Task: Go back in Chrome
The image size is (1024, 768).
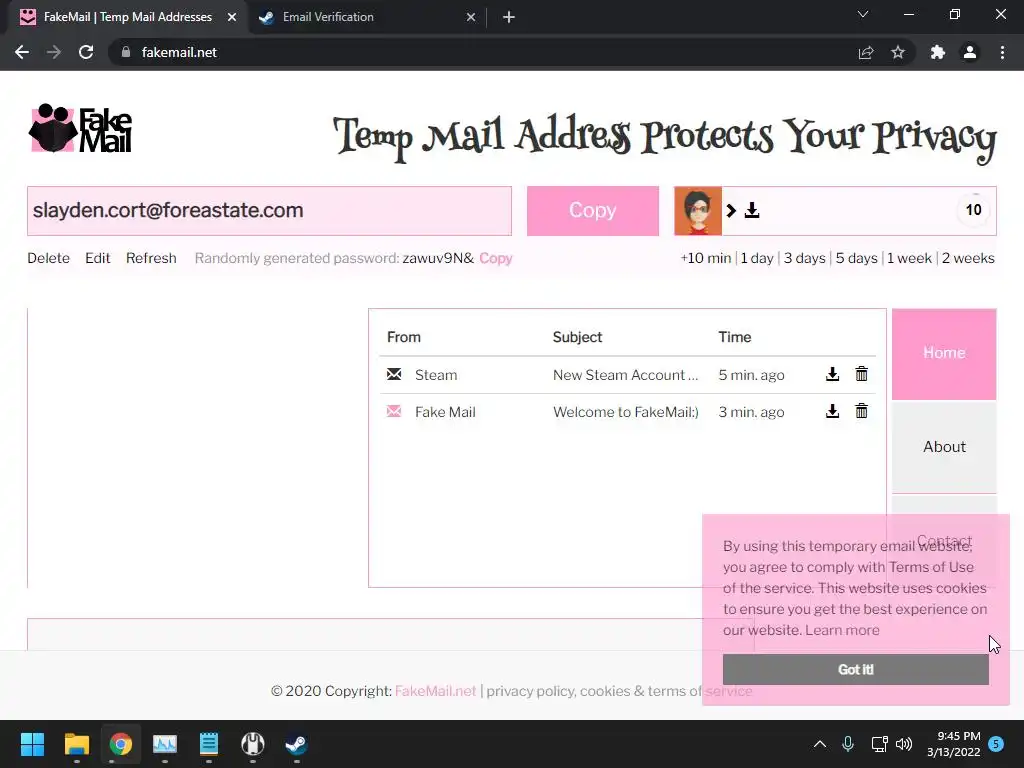Action: (22, 52)
